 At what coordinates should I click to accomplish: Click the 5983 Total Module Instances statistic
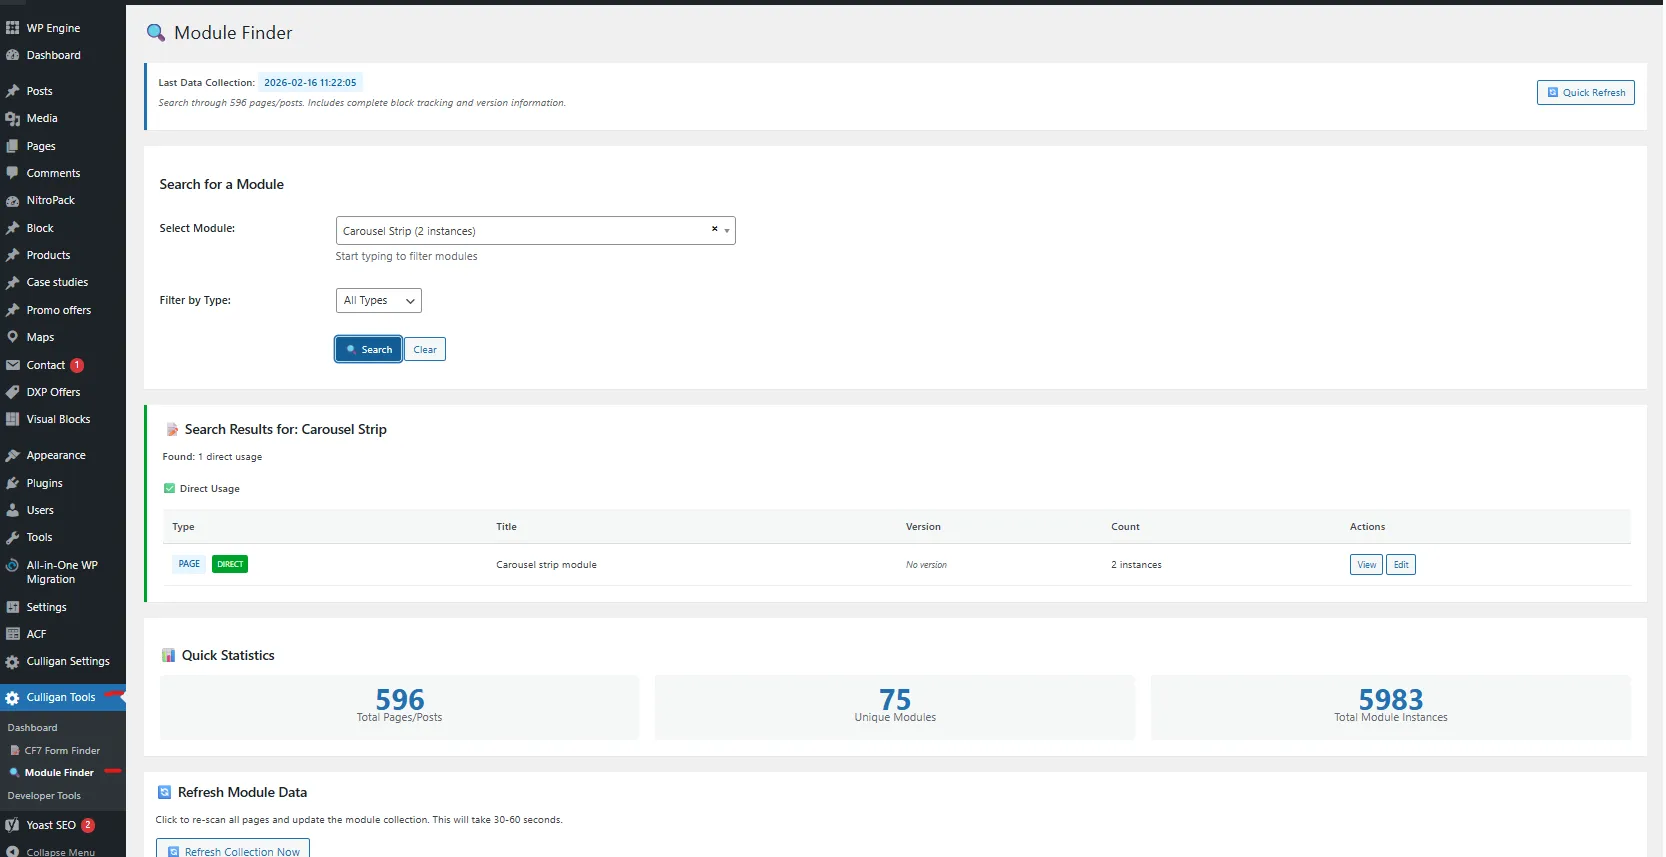click(x=1390, y=707)
